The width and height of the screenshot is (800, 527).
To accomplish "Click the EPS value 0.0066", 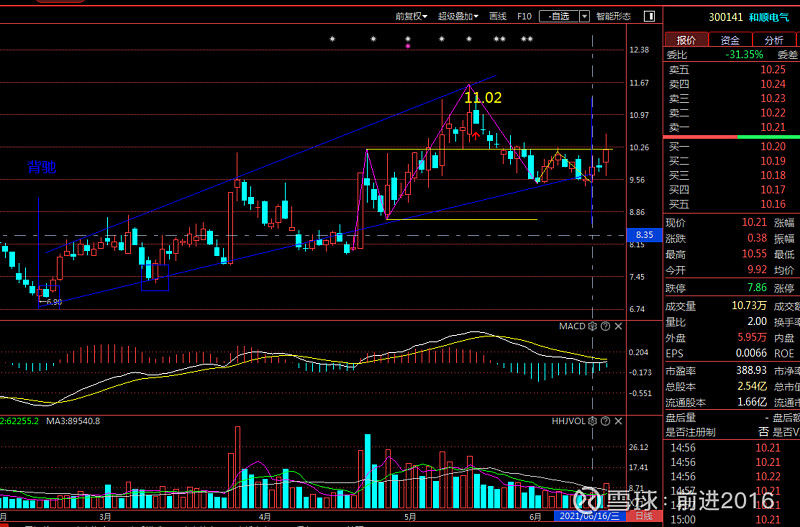I will [x=751, y=353].
